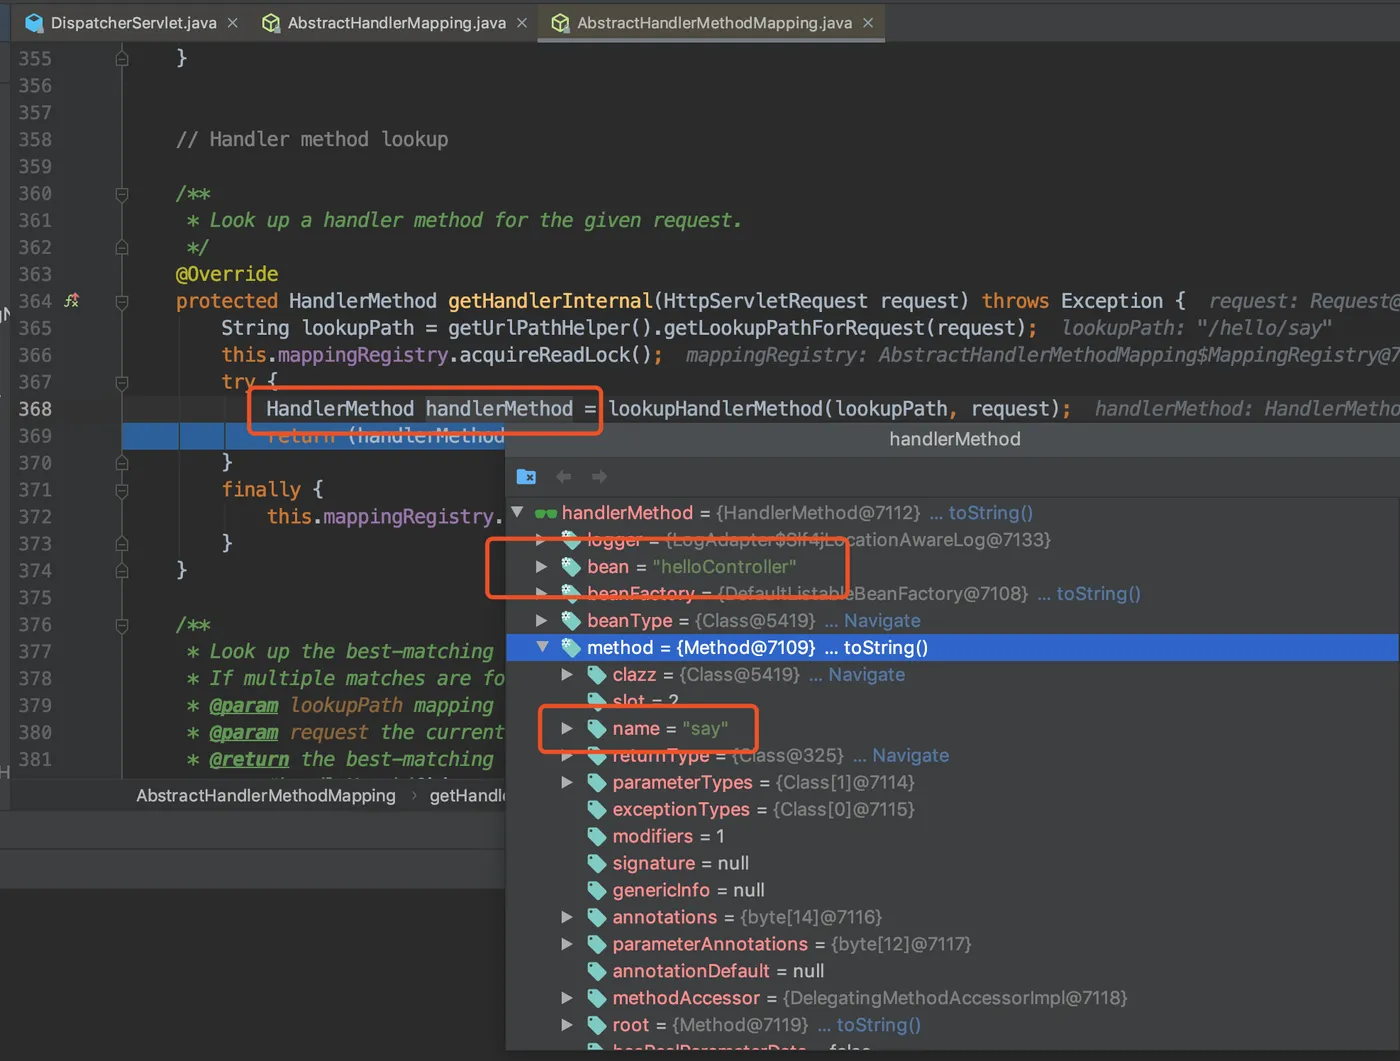This screenshot has height=1061, width=1400.
Task: Click the field icon of methodAccessor row
Action: pyautogui.click(x=597, y=997)
